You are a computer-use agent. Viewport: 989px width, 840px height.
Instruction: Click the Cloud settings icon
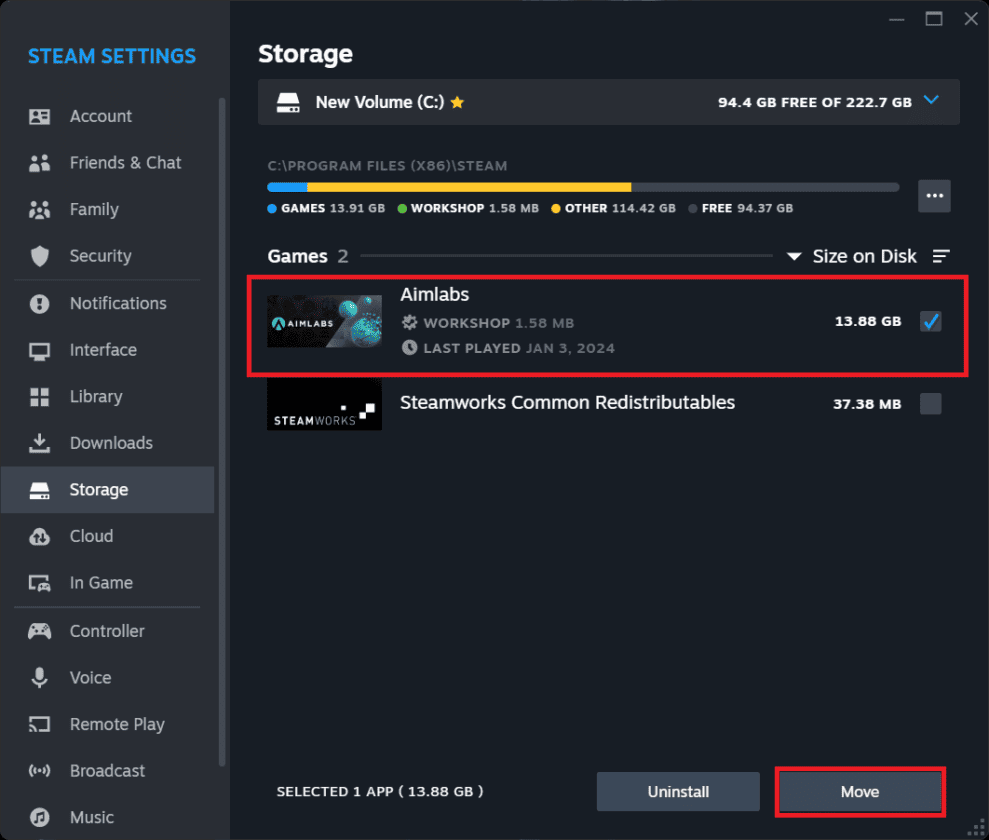39,536
